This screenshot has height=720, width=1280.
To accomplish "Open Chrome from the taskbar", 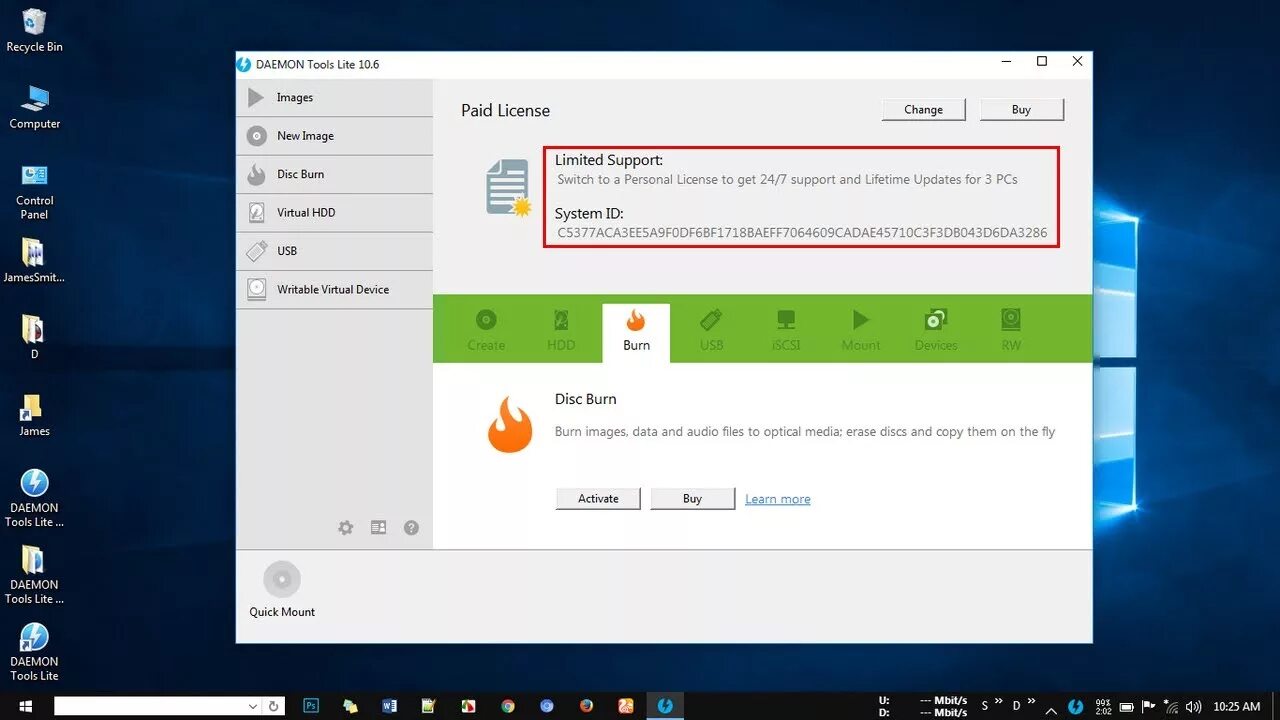I will (x=508, y=706).
